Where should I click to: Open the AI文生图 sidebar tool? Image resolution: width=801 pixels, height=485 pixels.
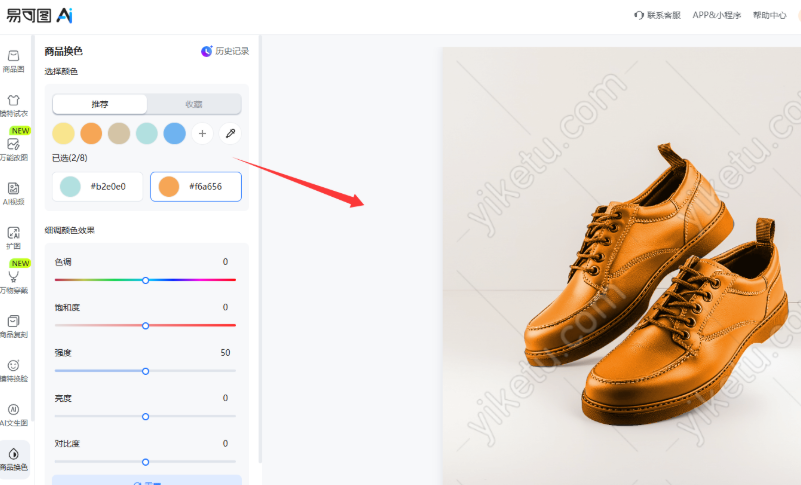[x=14, y=414]
